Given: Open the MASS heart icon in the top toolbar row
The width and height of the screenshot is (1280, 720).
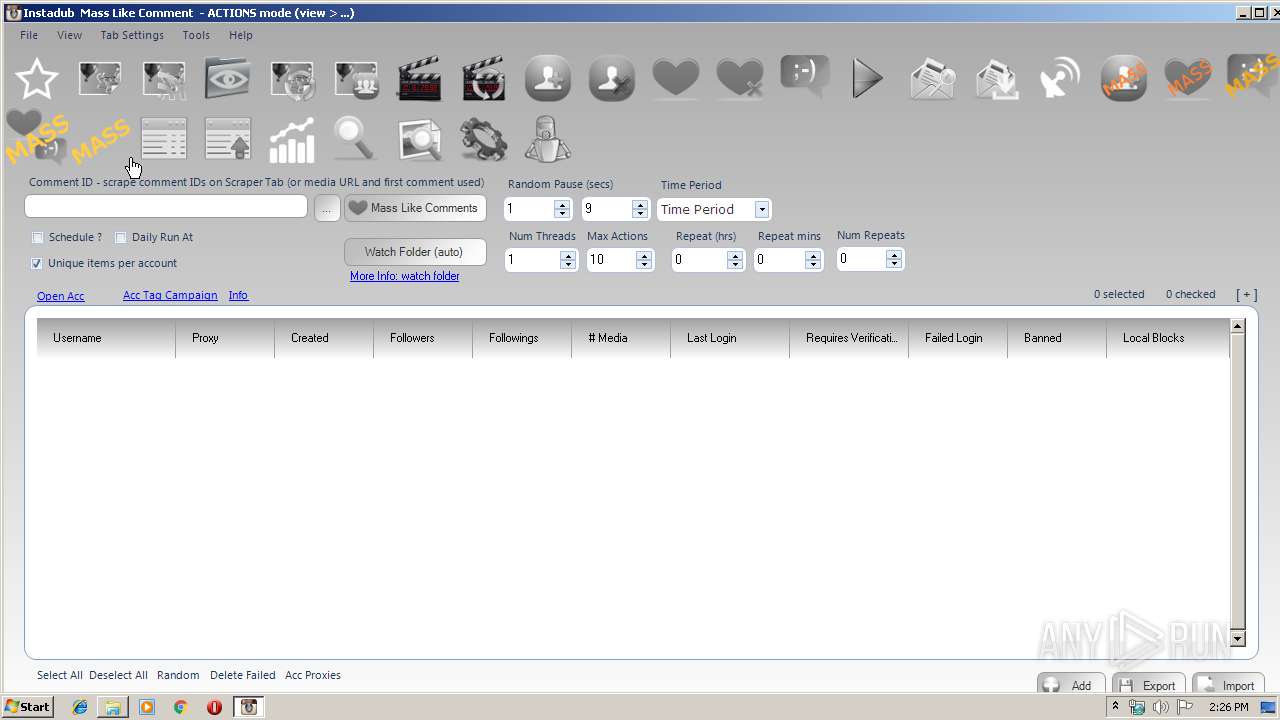Looking at the screenshot, I should [1188, 79].
